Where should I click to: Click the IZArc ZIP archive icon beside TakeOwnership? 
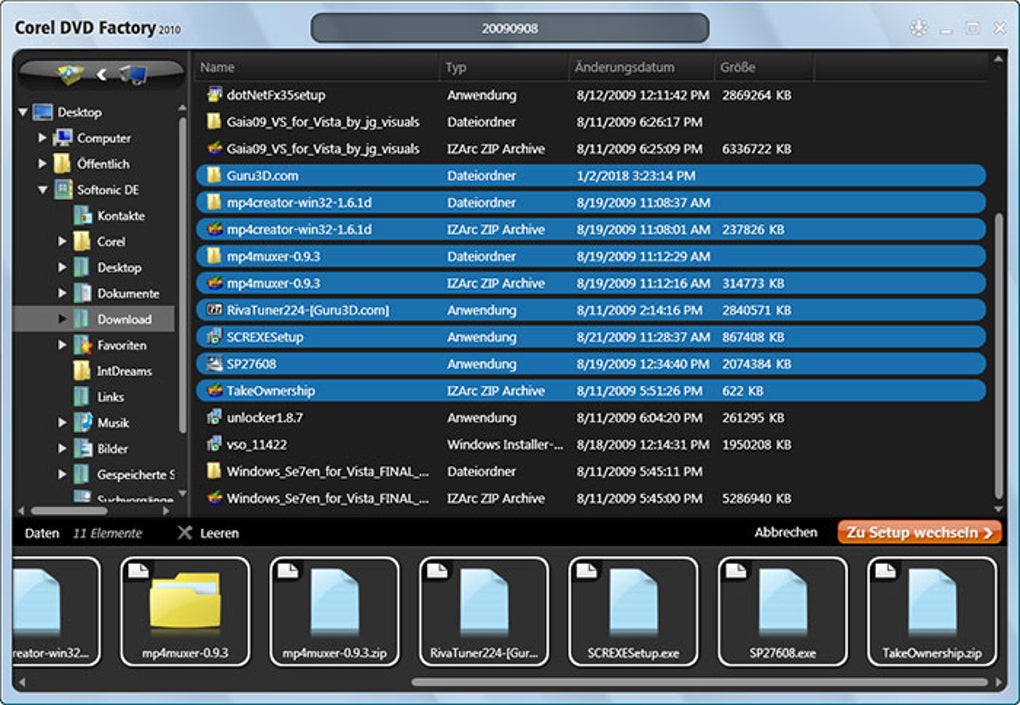[x=213, y=390]
